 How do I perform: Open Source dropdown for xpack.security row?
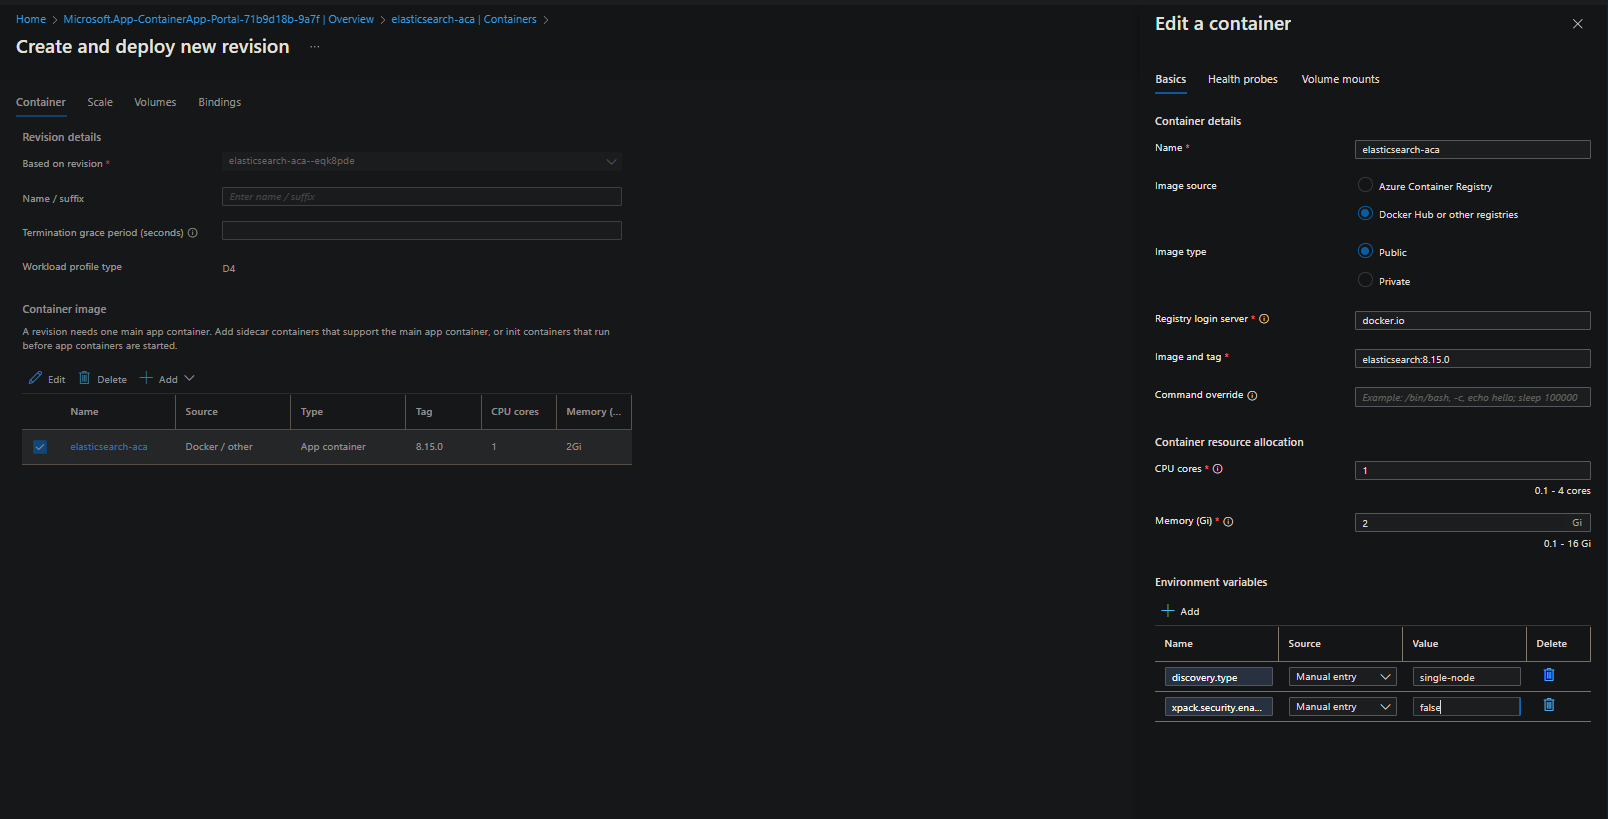1342,707
